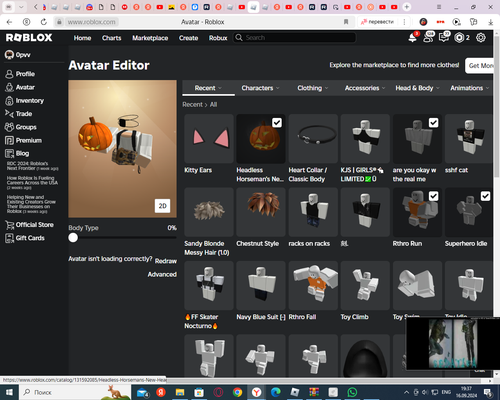The height and width of the screenshot is (400, 500).
Task: Select the Heart Collar item thumbnail
Action: [x=313, y=139]
